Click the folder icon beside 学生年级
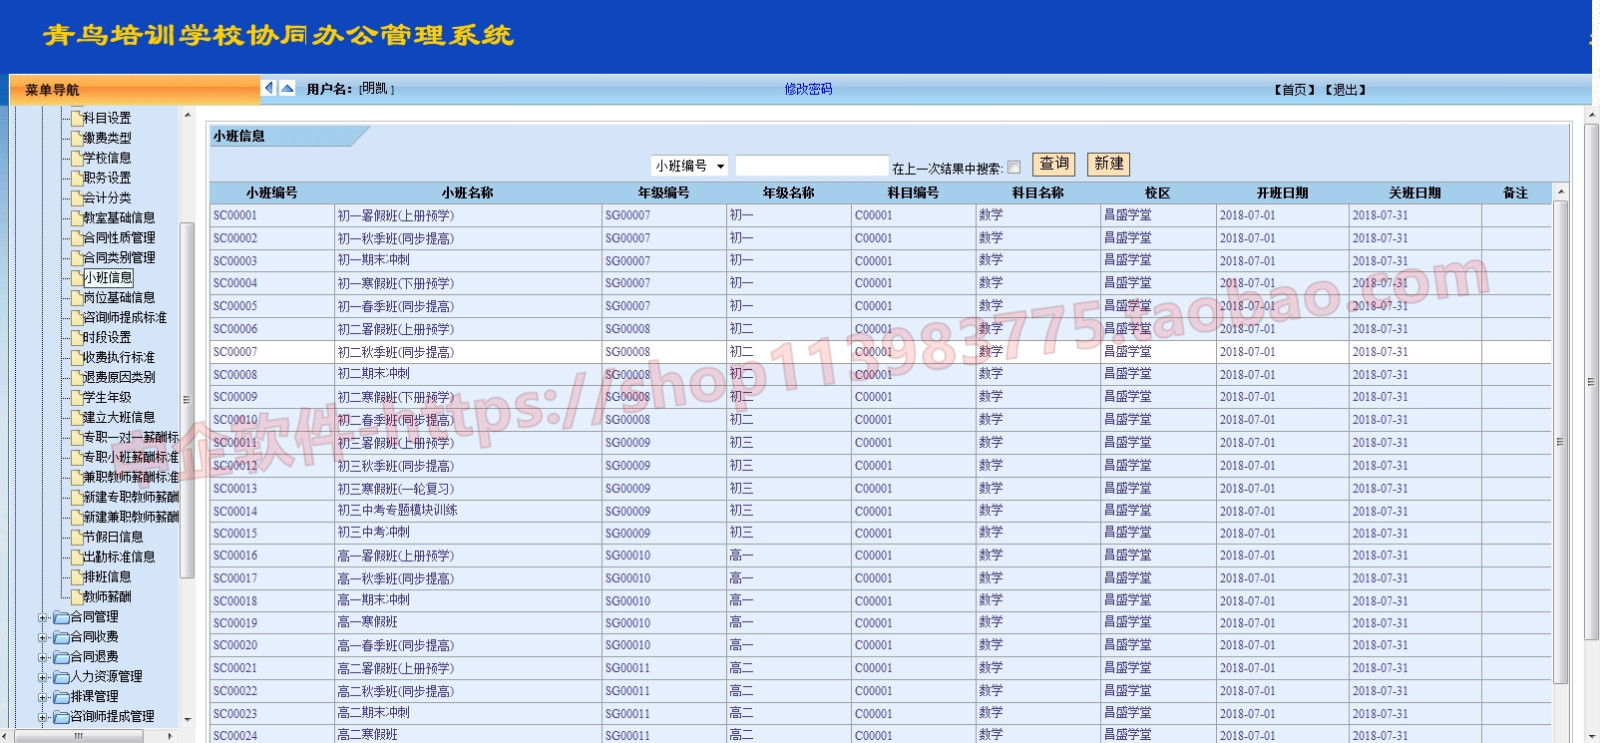 pyautogui.click(x=76, y=398)
